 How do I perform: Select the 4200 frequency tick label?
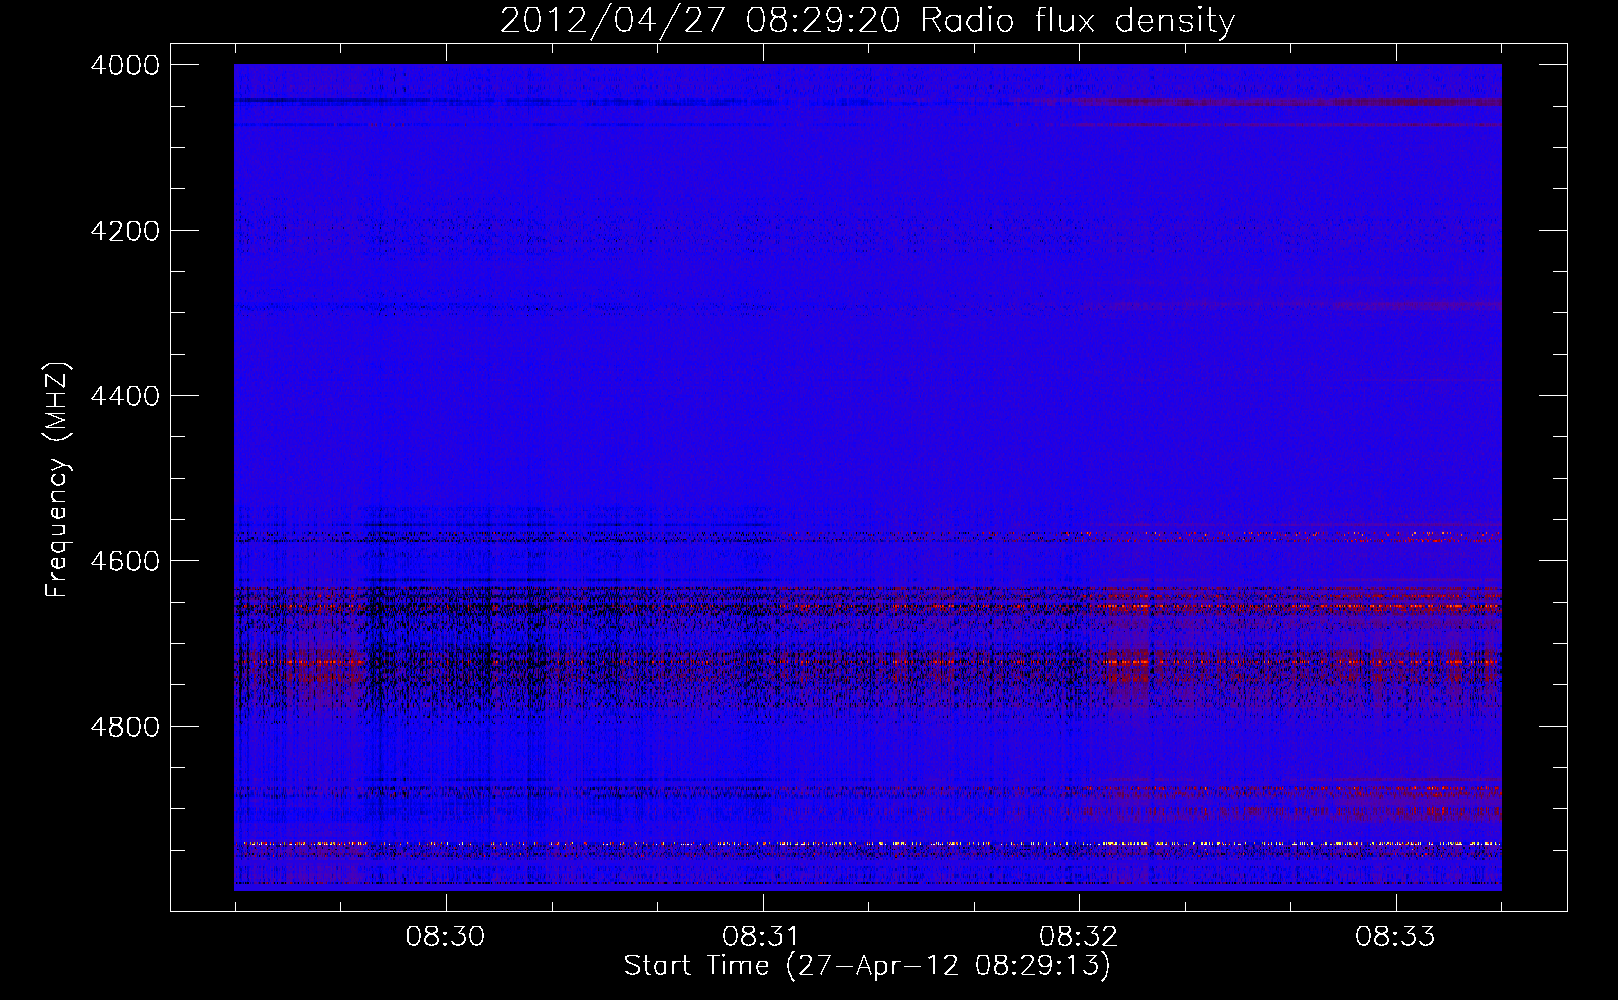[x=125, y=231]
